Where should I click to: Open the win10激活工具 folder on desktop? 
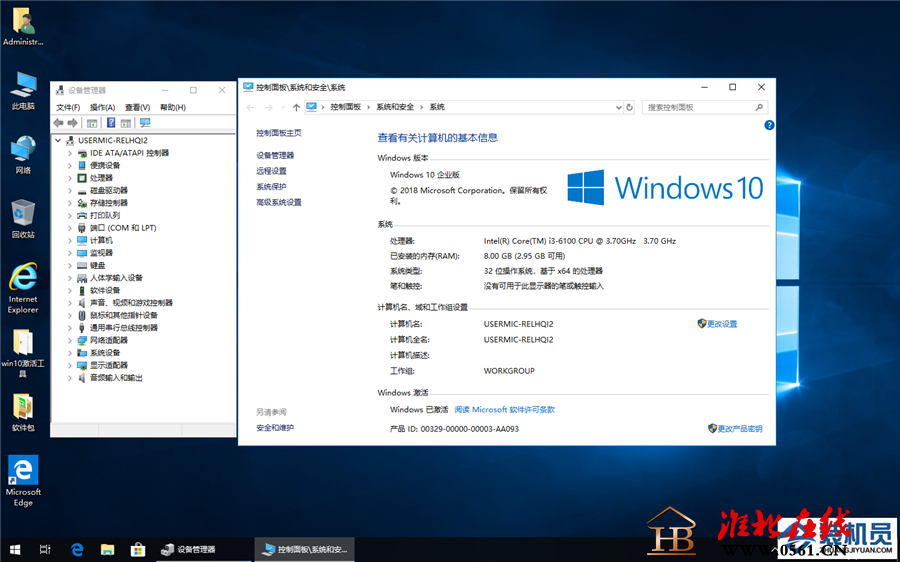(x=23, y=354)
